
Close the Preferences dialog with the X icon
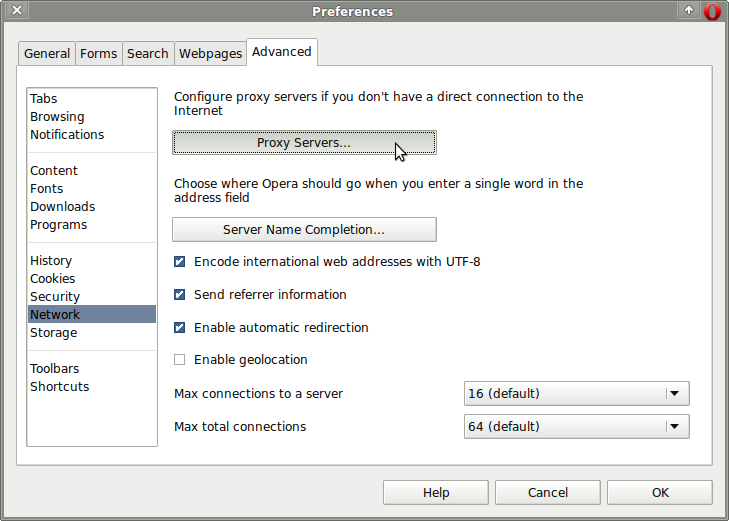coord(17,10)
